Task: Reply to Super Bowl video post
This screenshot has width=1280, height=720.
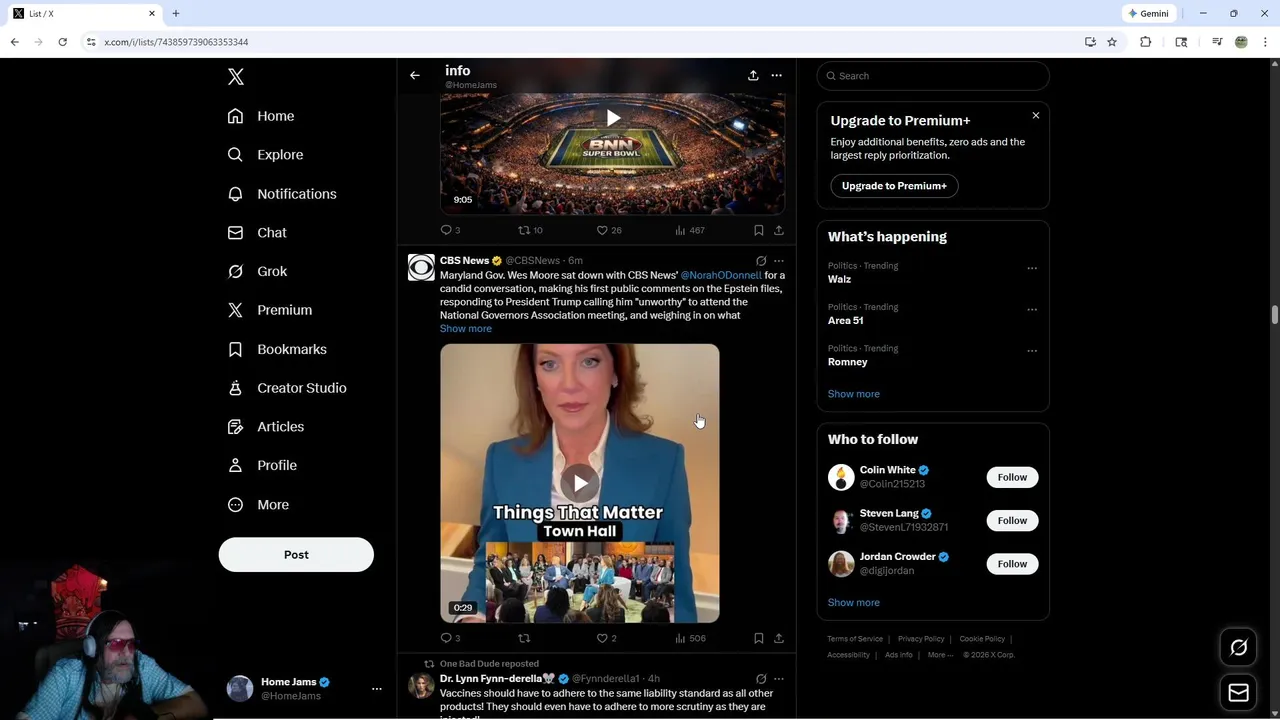Action: 450,230
